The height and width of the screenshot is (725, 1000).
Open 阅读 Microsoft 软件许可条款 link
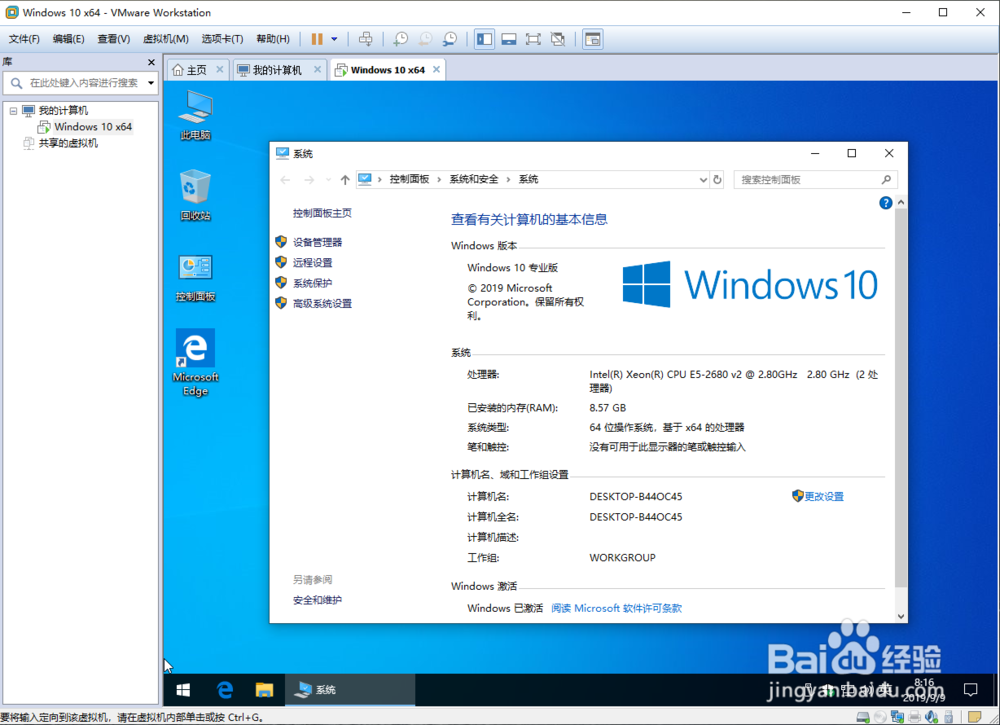point(617,608)
